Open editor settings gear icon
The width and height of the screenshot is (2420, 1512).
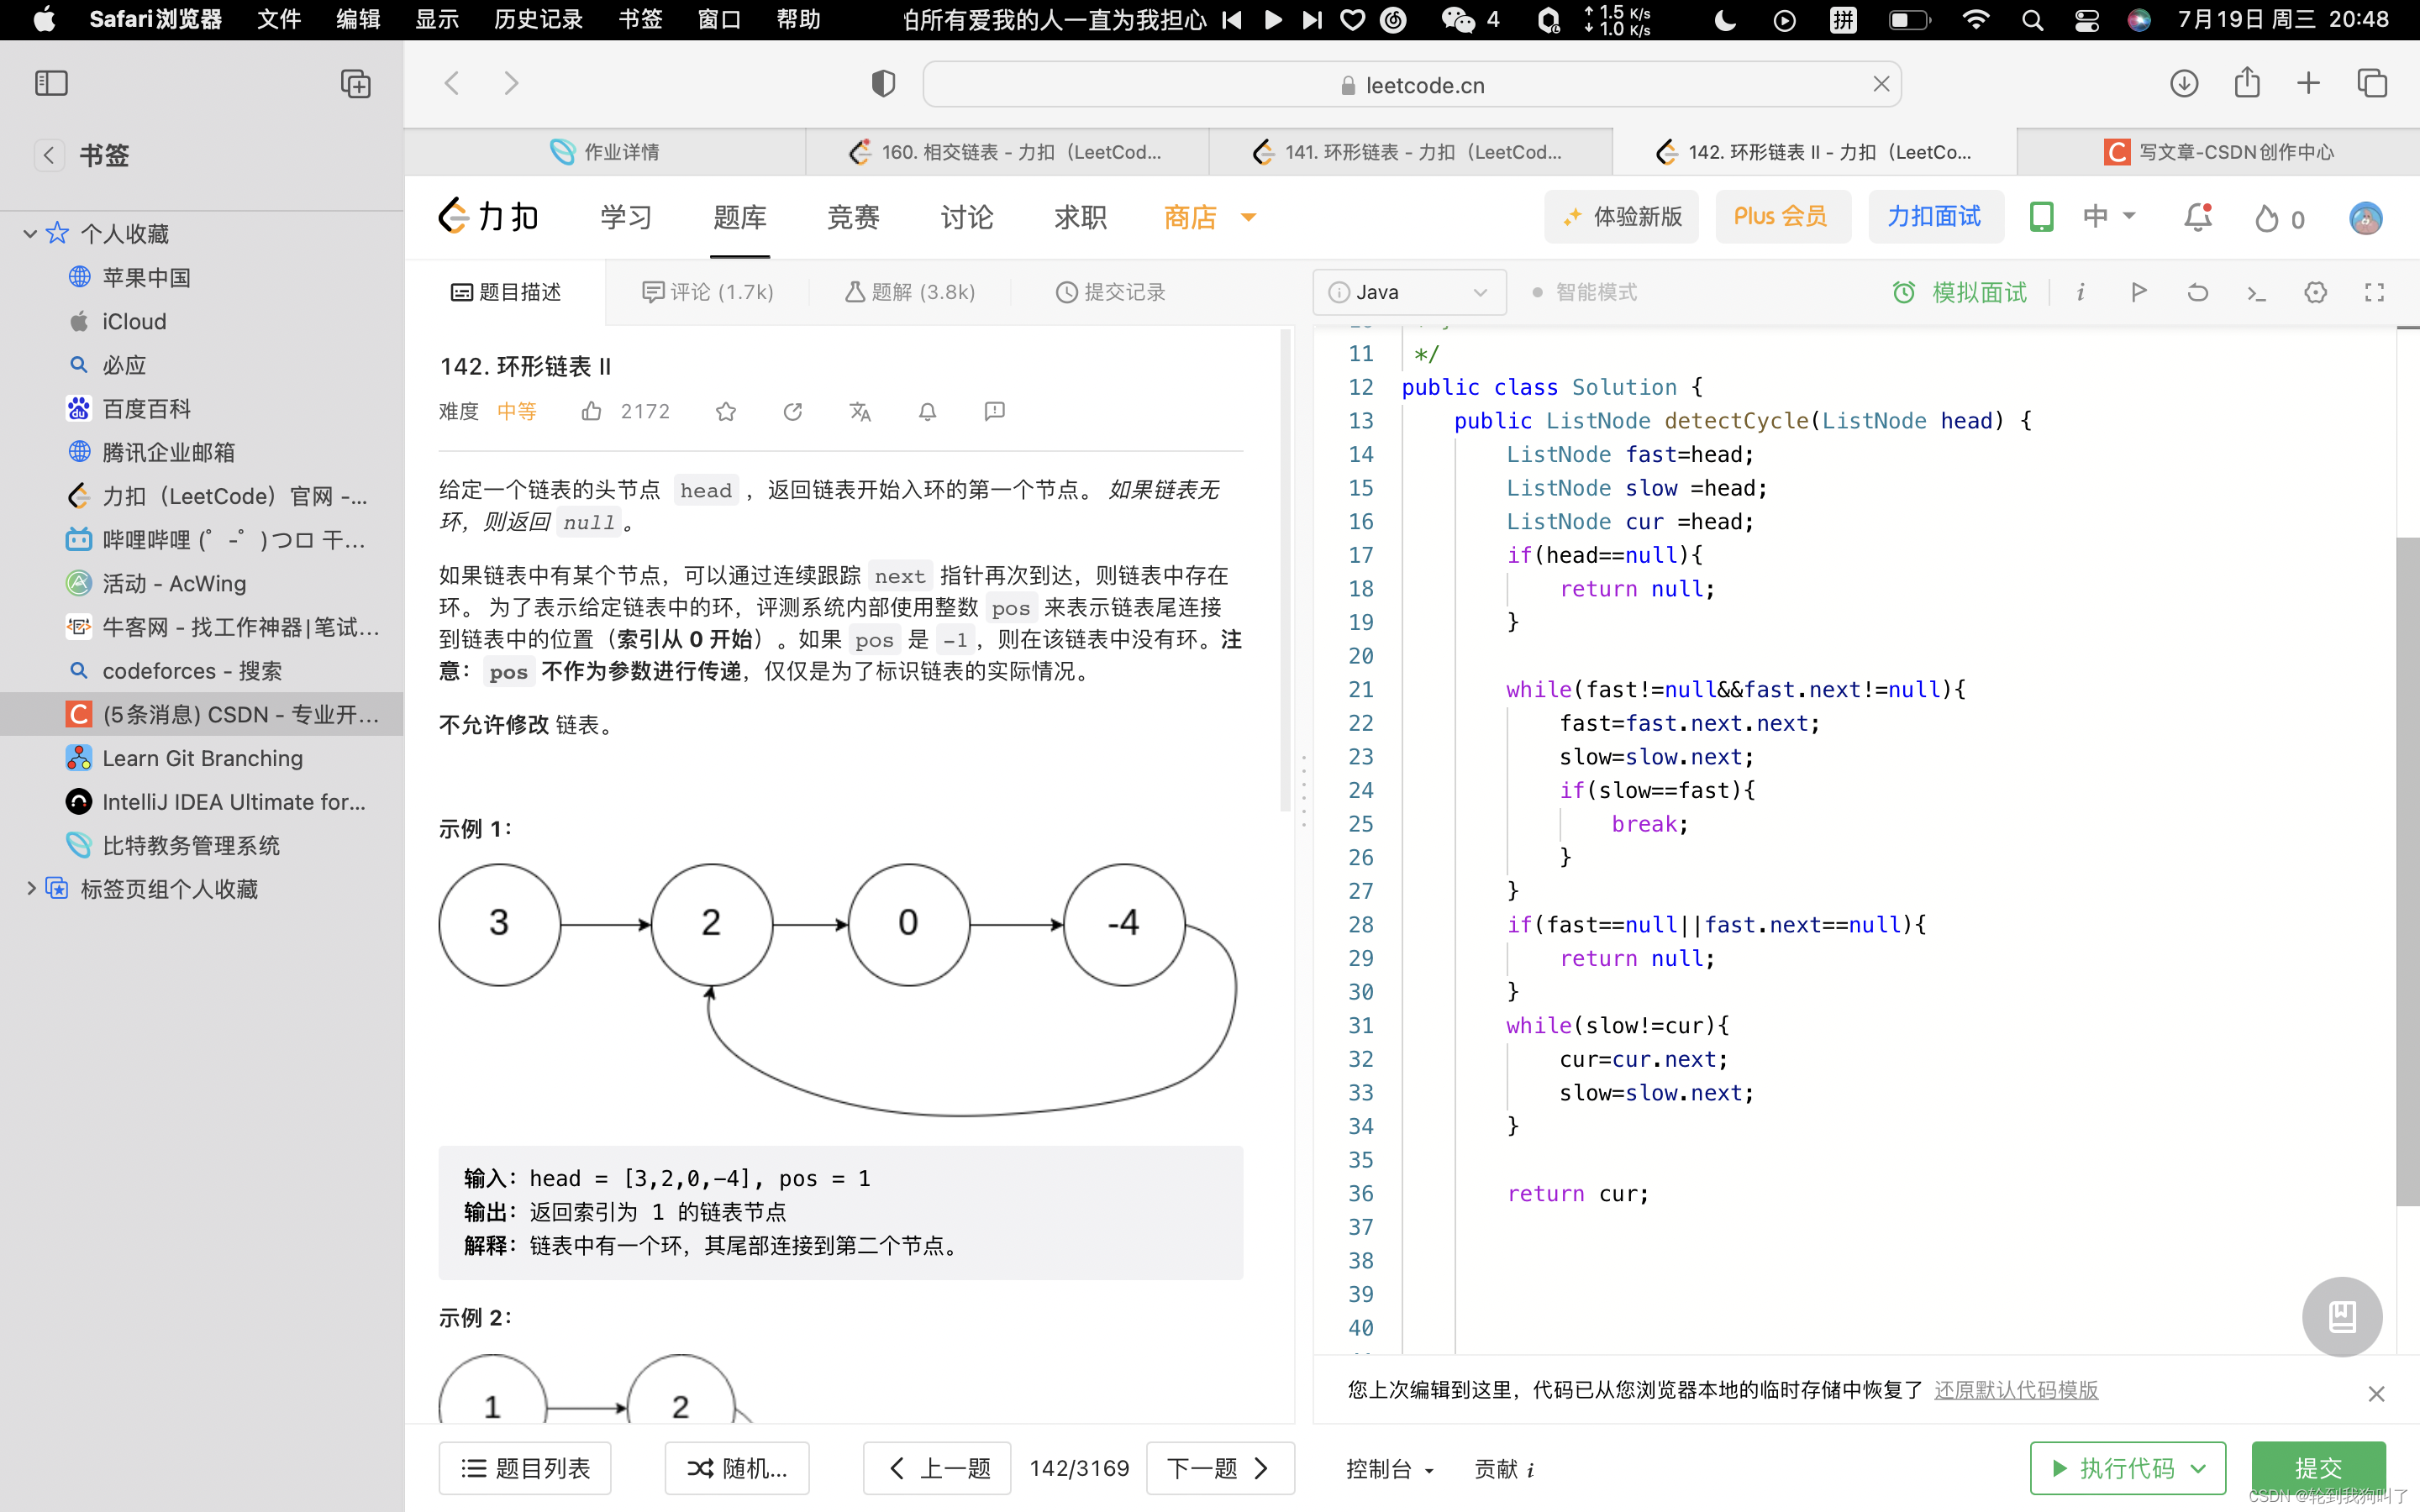2316,292
